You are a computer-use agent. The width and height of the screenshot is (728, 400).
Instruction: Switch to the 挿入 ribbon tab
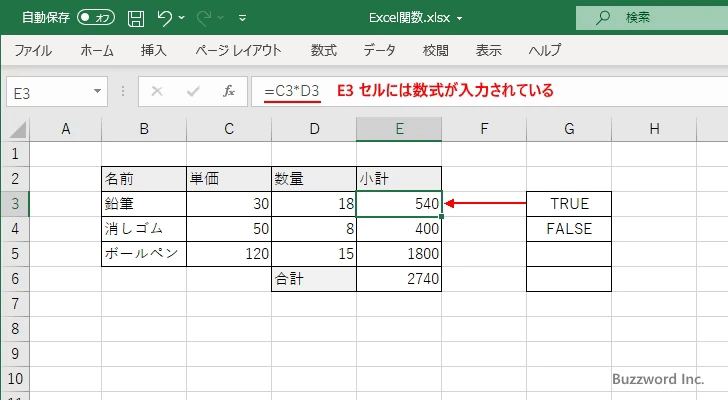(x=154, y=50)
